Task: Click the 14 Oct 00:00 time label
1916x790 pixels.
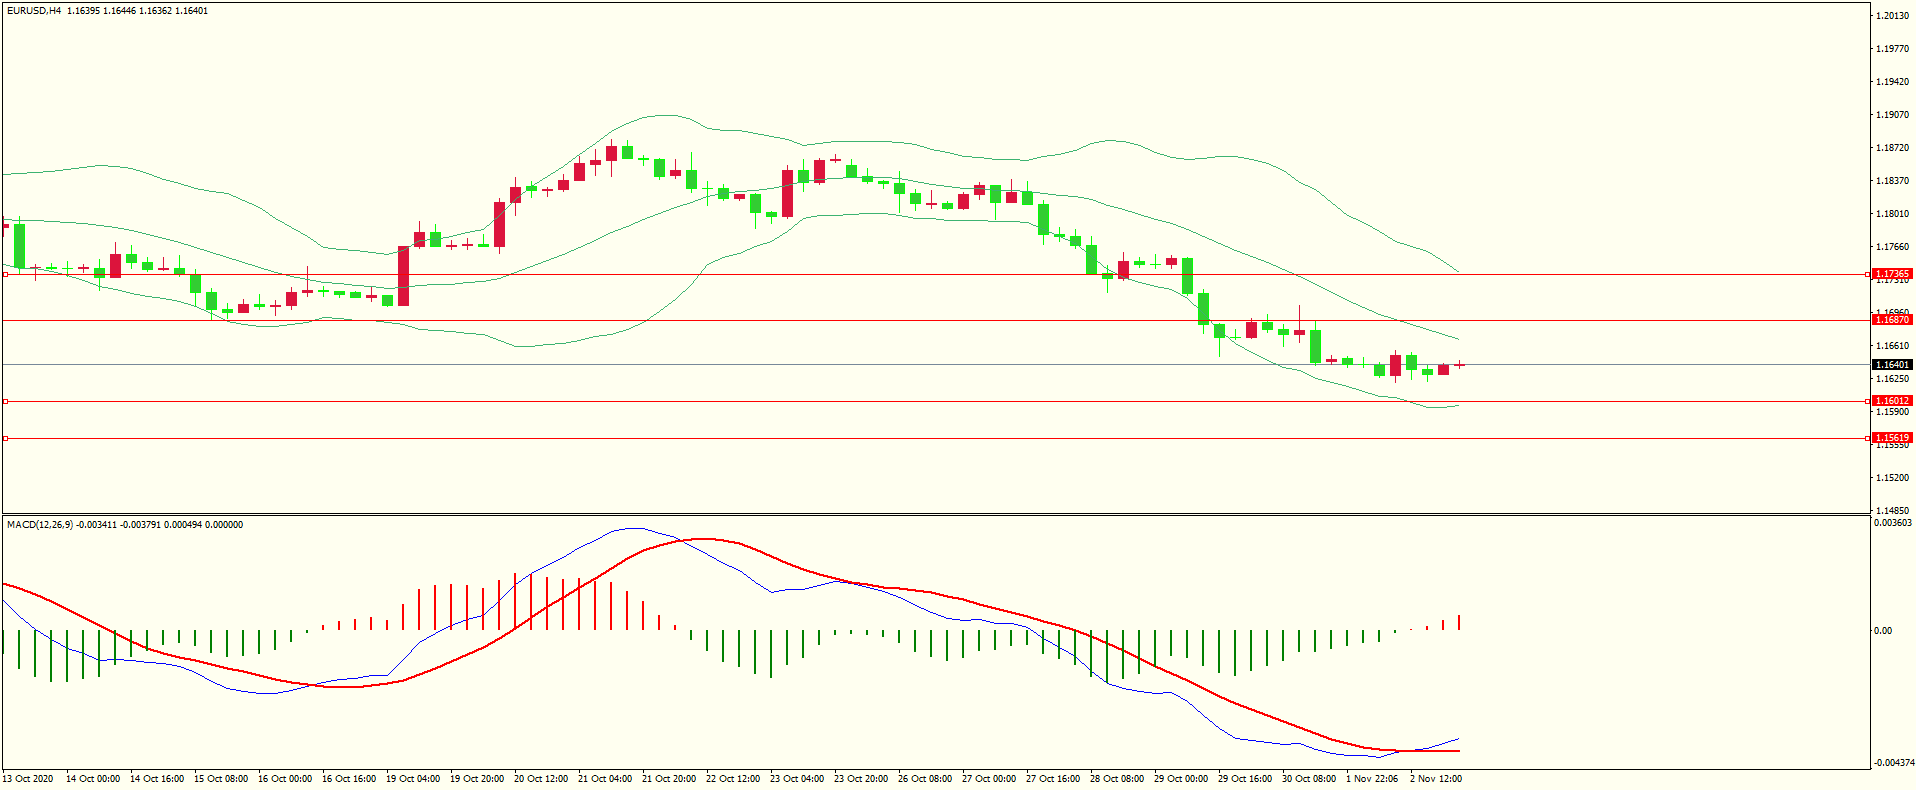Action: tap(93, 779)
